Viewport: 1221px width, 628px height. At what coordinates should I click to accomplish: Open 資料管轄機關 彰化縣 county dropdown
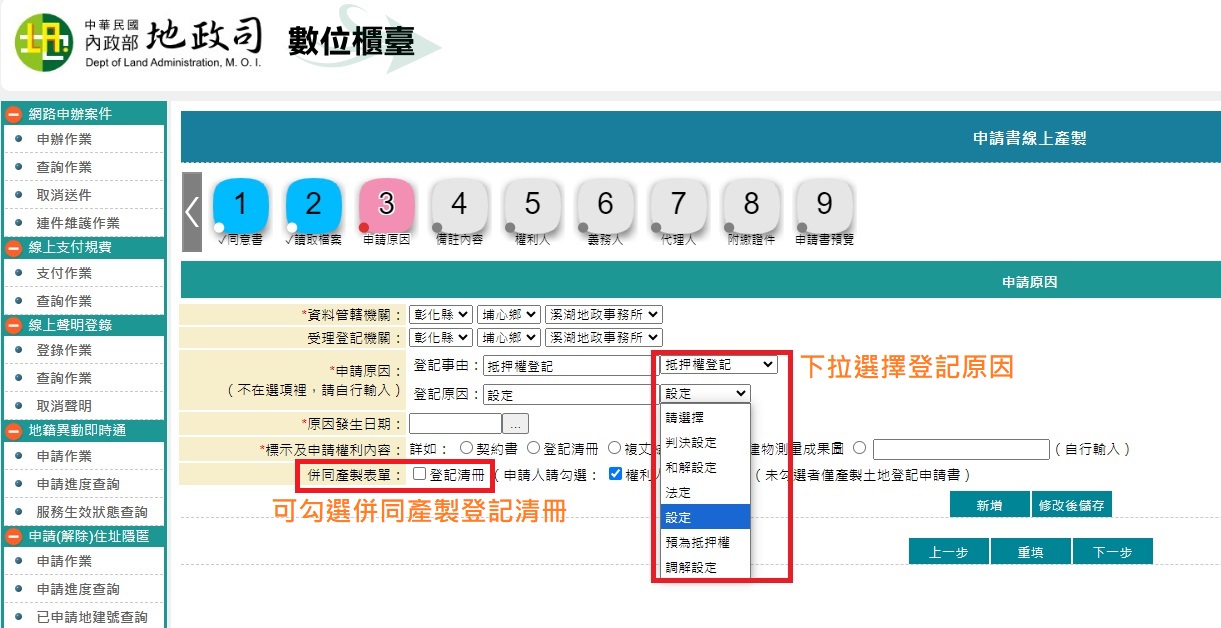[x=440, y=314]
